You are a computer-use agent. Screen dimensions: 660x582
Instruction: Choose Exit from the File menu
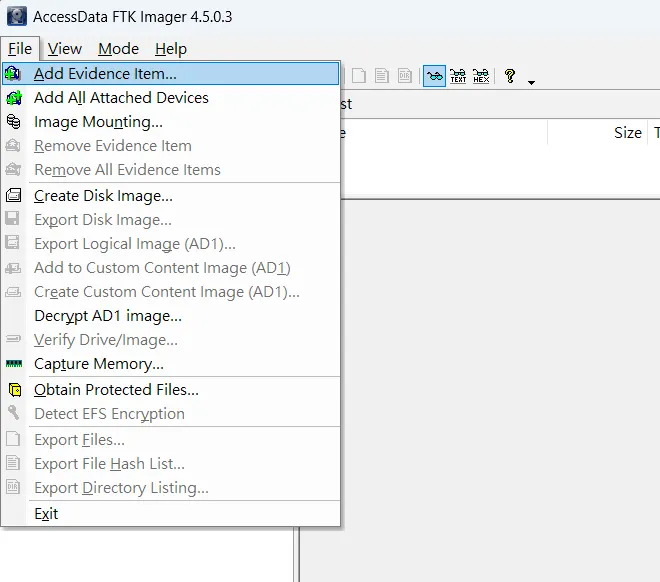point(170,514)
